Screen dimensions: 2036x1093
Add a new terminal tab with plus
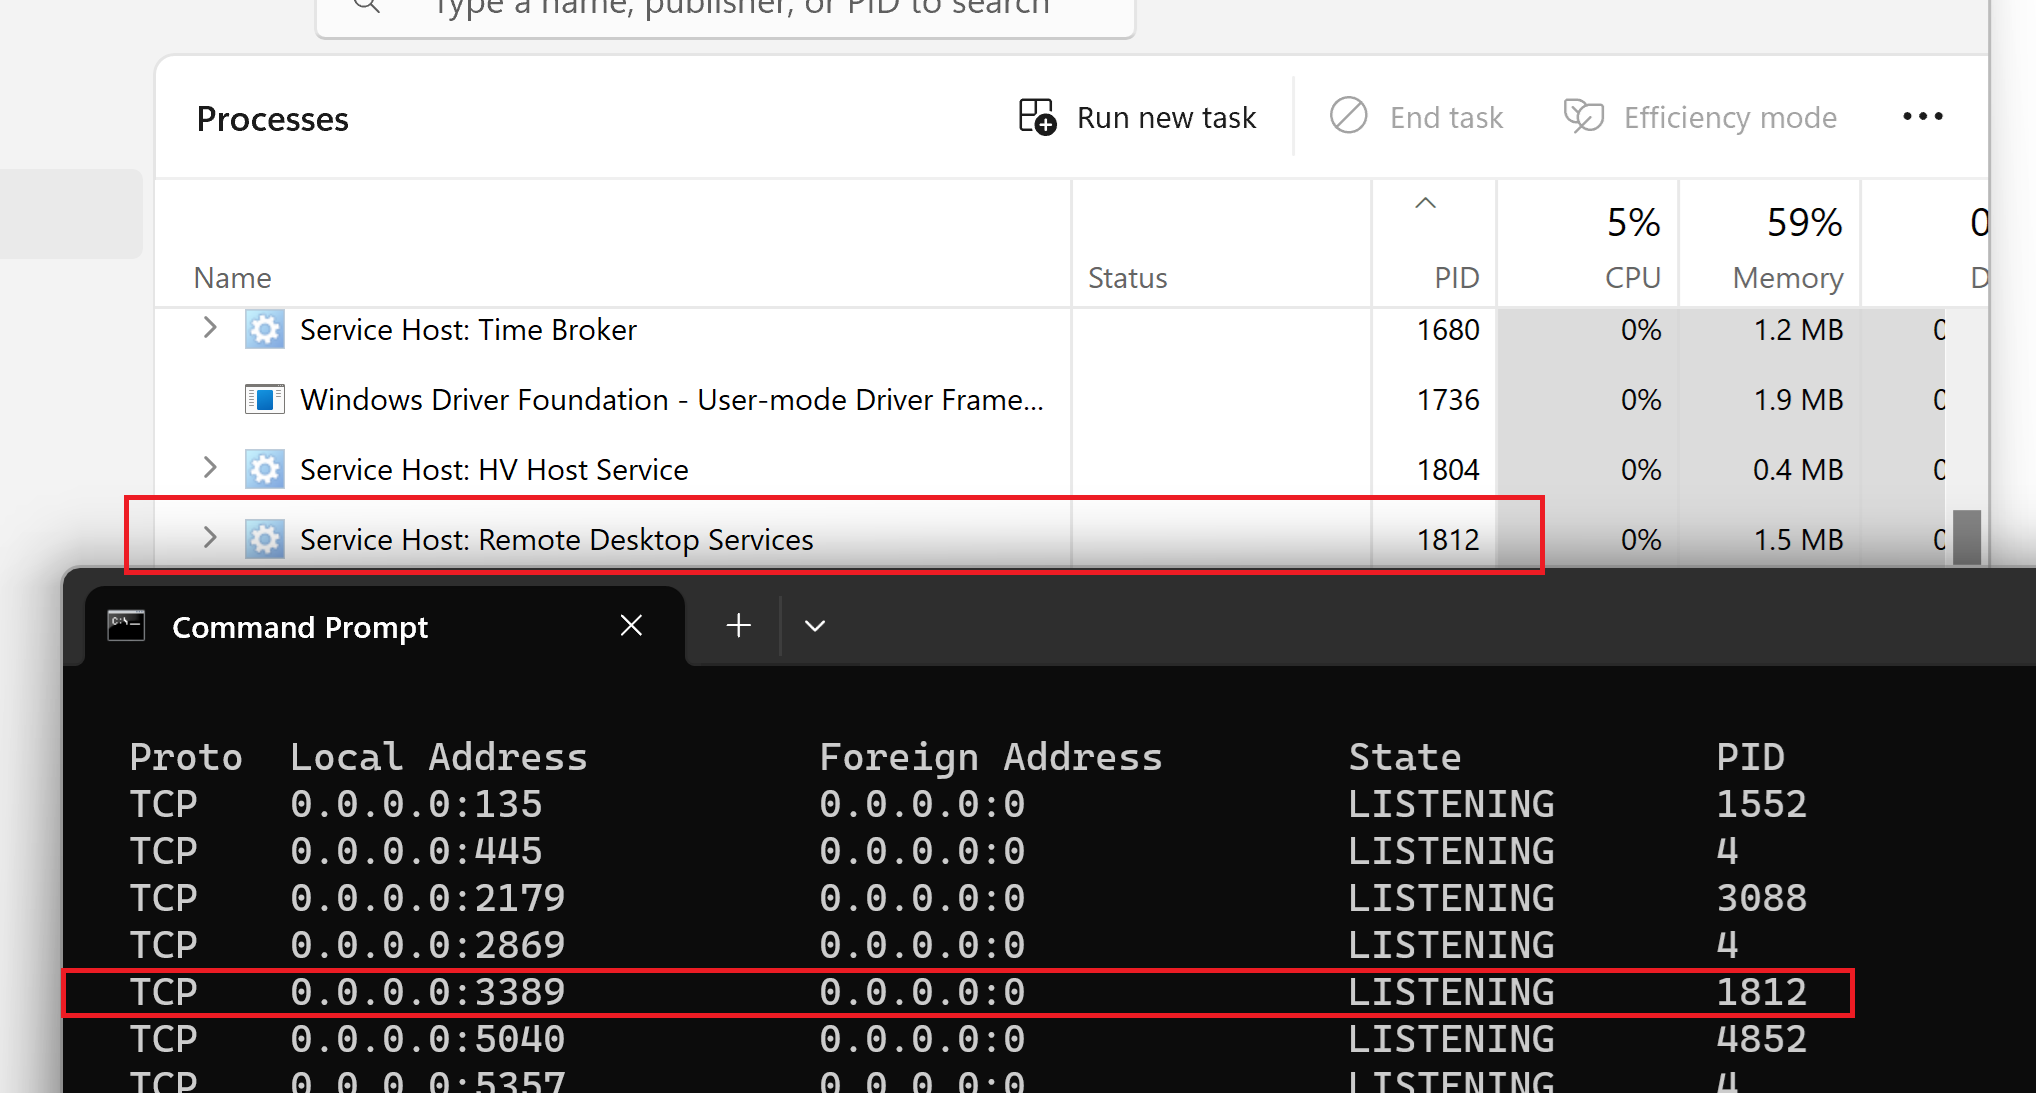[x=738, y=626]
